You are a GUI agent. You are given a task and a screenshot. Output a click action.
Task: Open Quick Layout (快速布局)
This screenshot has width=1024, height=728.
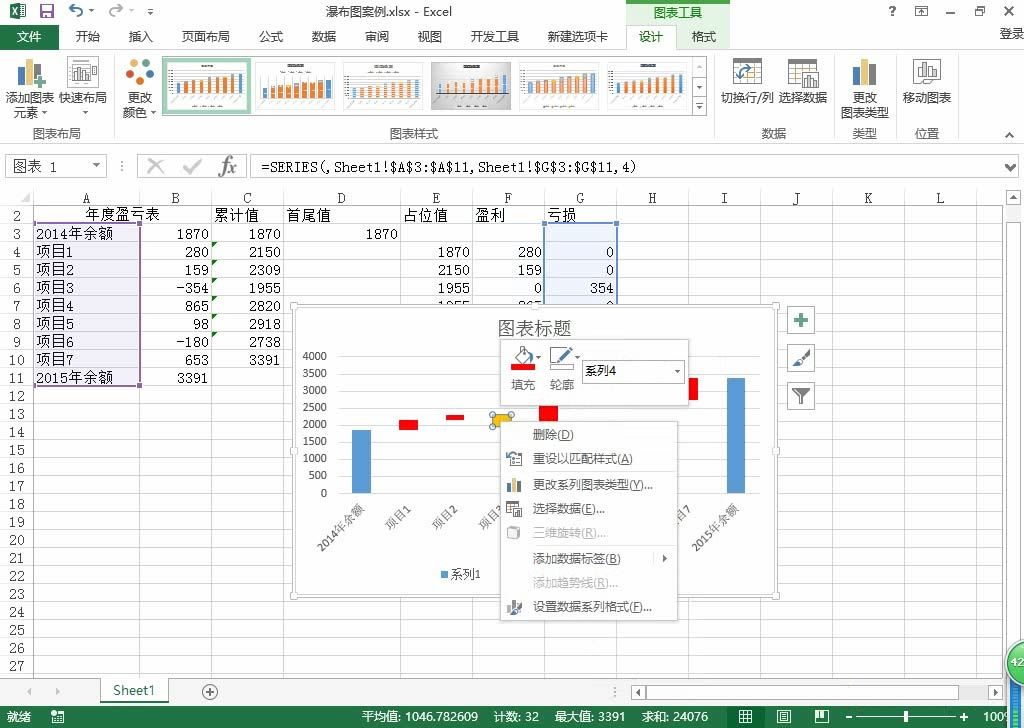click(83, 88)
